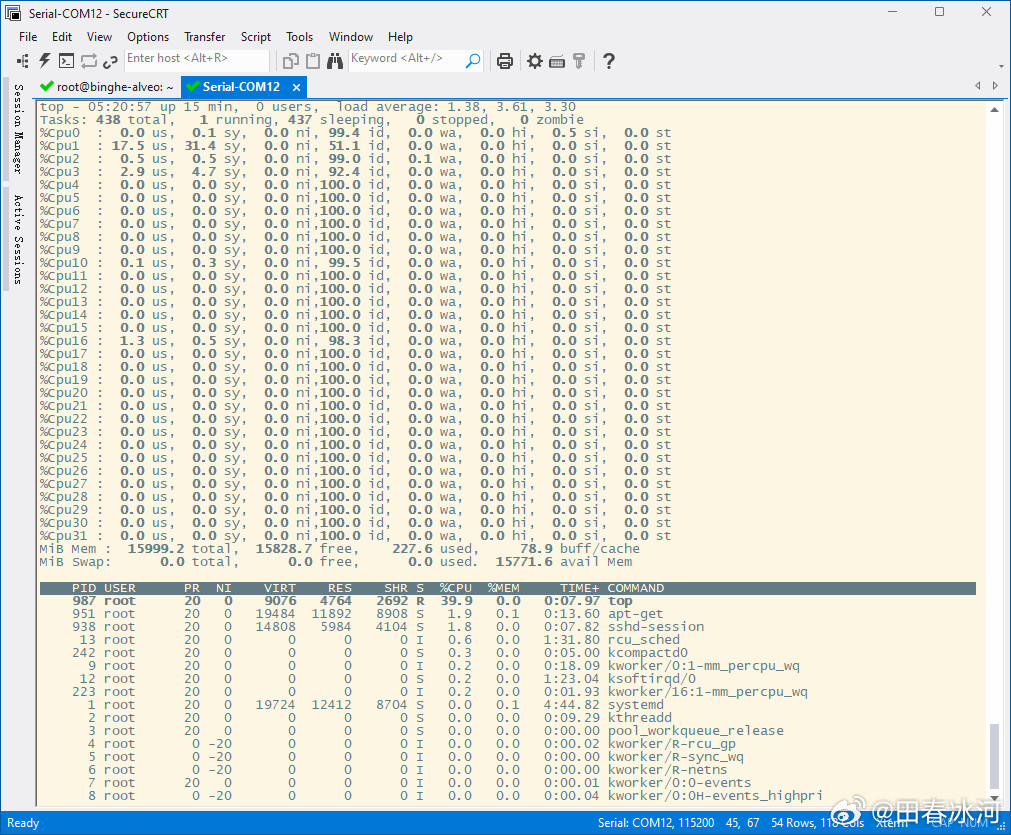Viewport: 1011px width, 835px height.
Task: Click the 'kcompactd0' process command
Action: (x=647, y=653)
